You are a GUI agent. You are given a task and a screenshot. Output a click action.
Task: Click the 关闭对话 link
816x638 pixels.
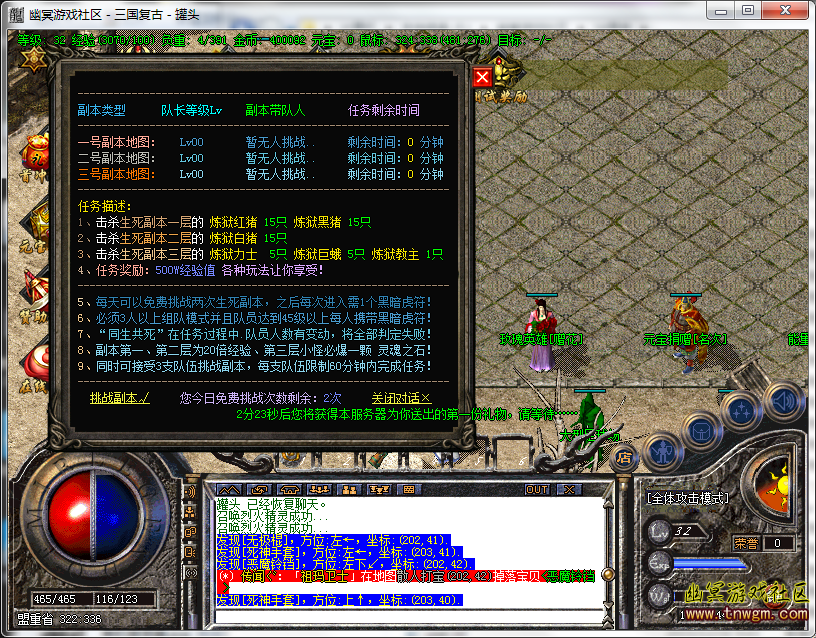click(x=401, y=398)
